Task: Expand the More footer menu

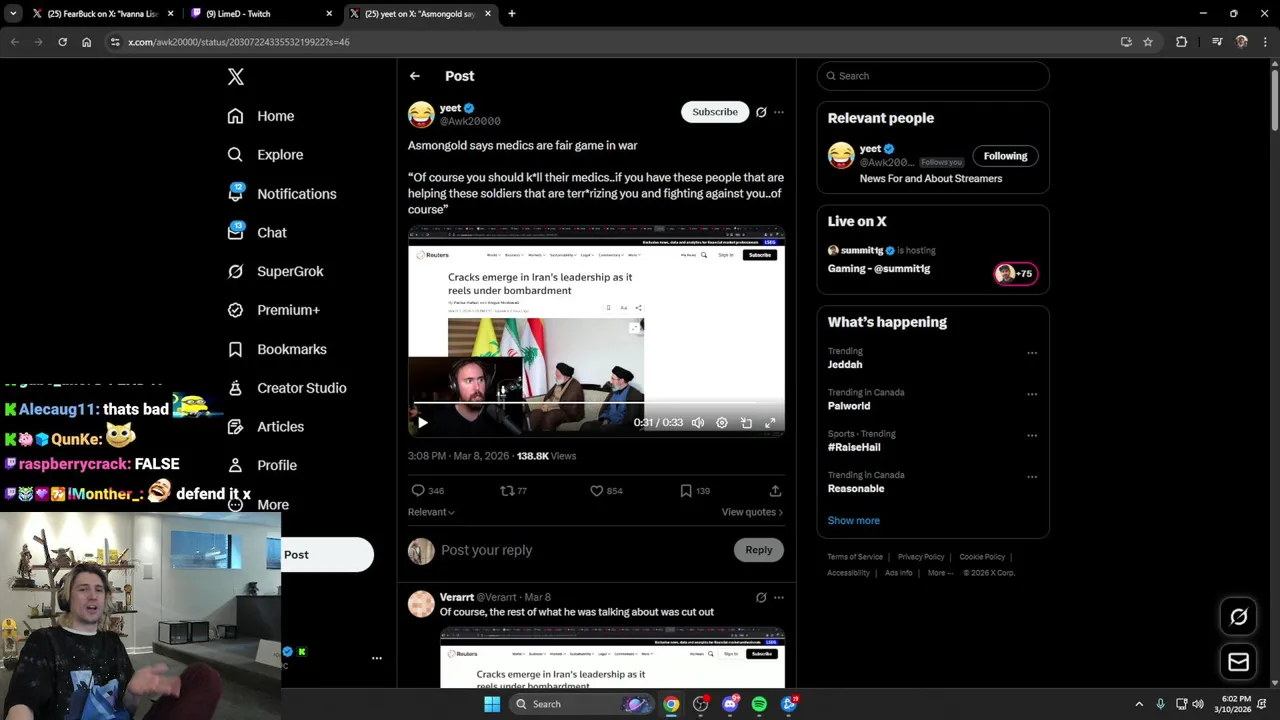Action: tap(940, 573)
